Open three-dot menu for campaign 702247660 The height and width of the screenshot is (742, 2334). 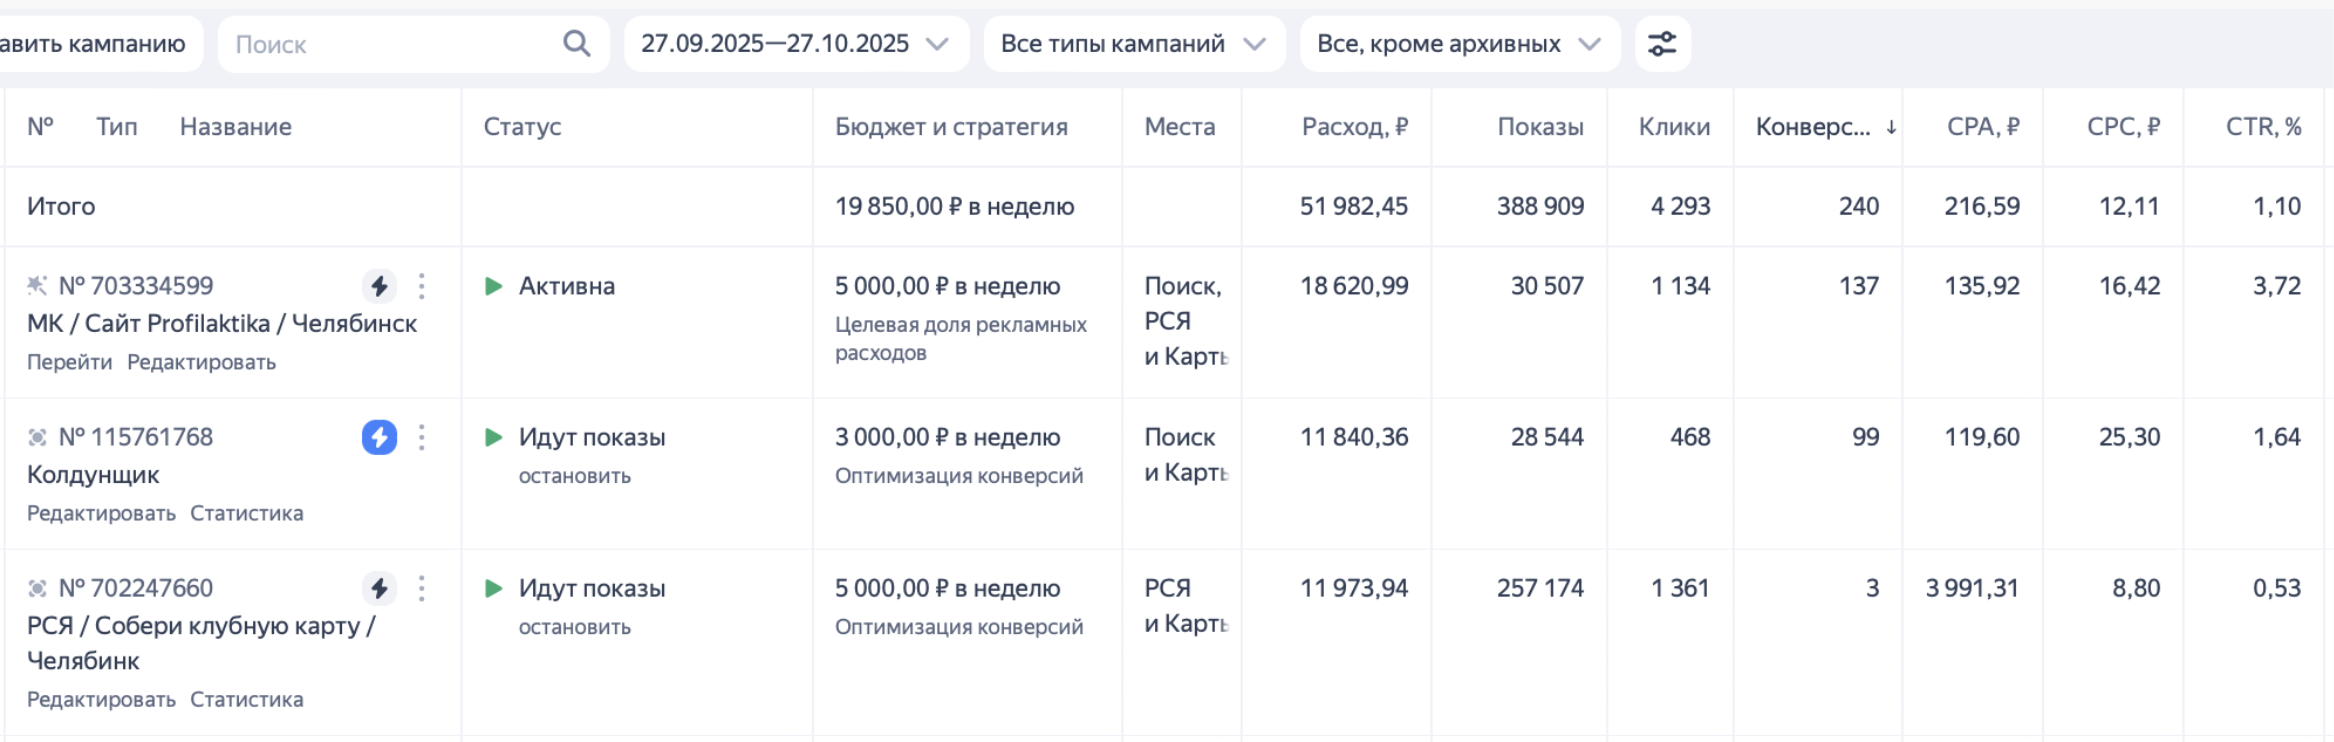coord(422,589)
